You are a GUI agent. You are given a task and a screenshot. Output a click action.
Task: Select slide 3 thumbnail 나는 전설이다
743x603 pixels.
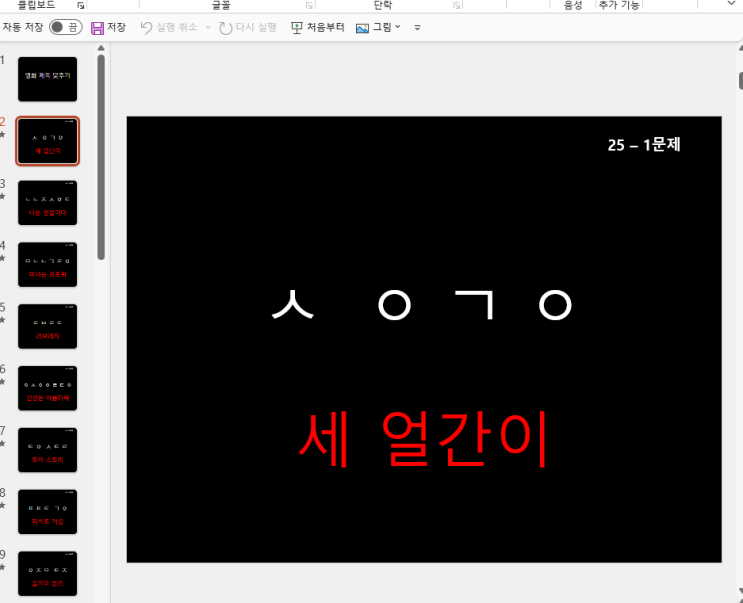click(x=47, y=203)
